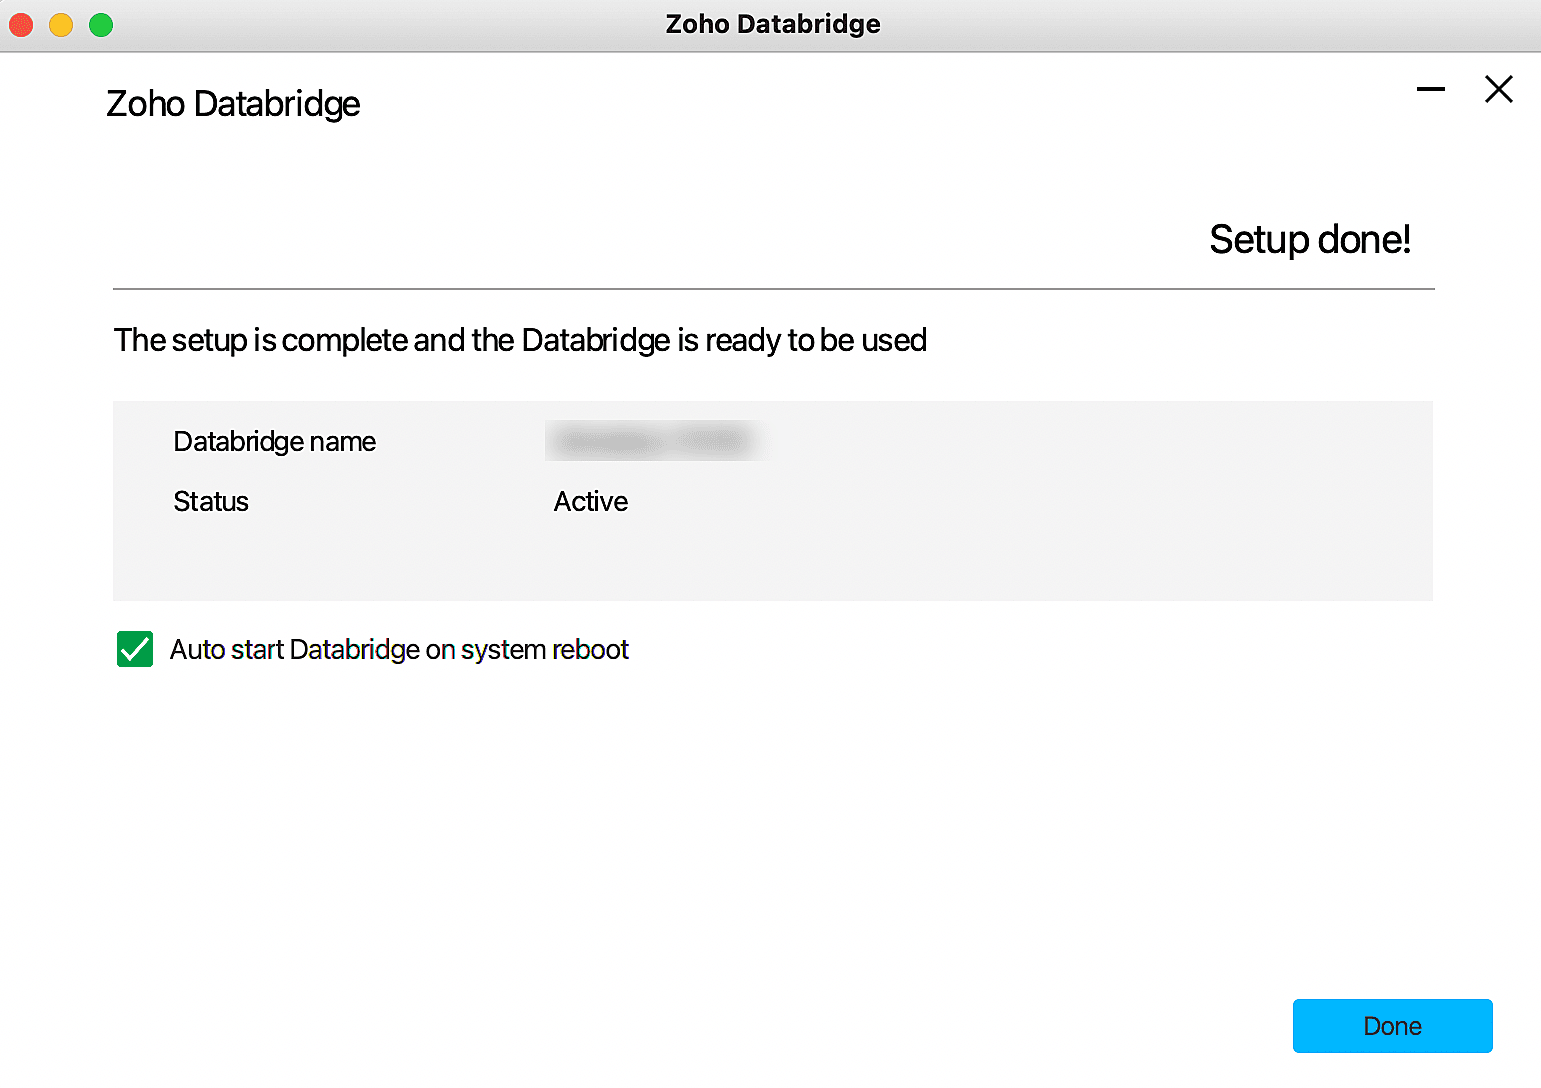Click the blank area left of Done button

click(900, 1026)
